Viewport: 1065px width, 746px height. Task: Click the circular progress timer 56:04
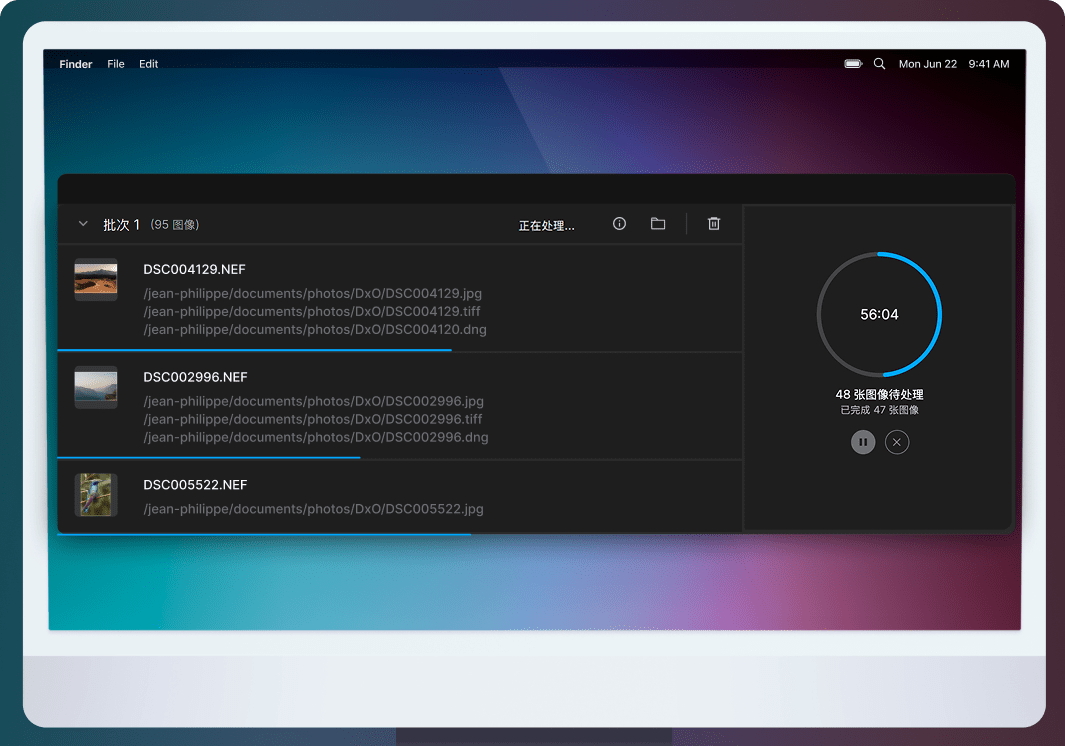(879, 314)
